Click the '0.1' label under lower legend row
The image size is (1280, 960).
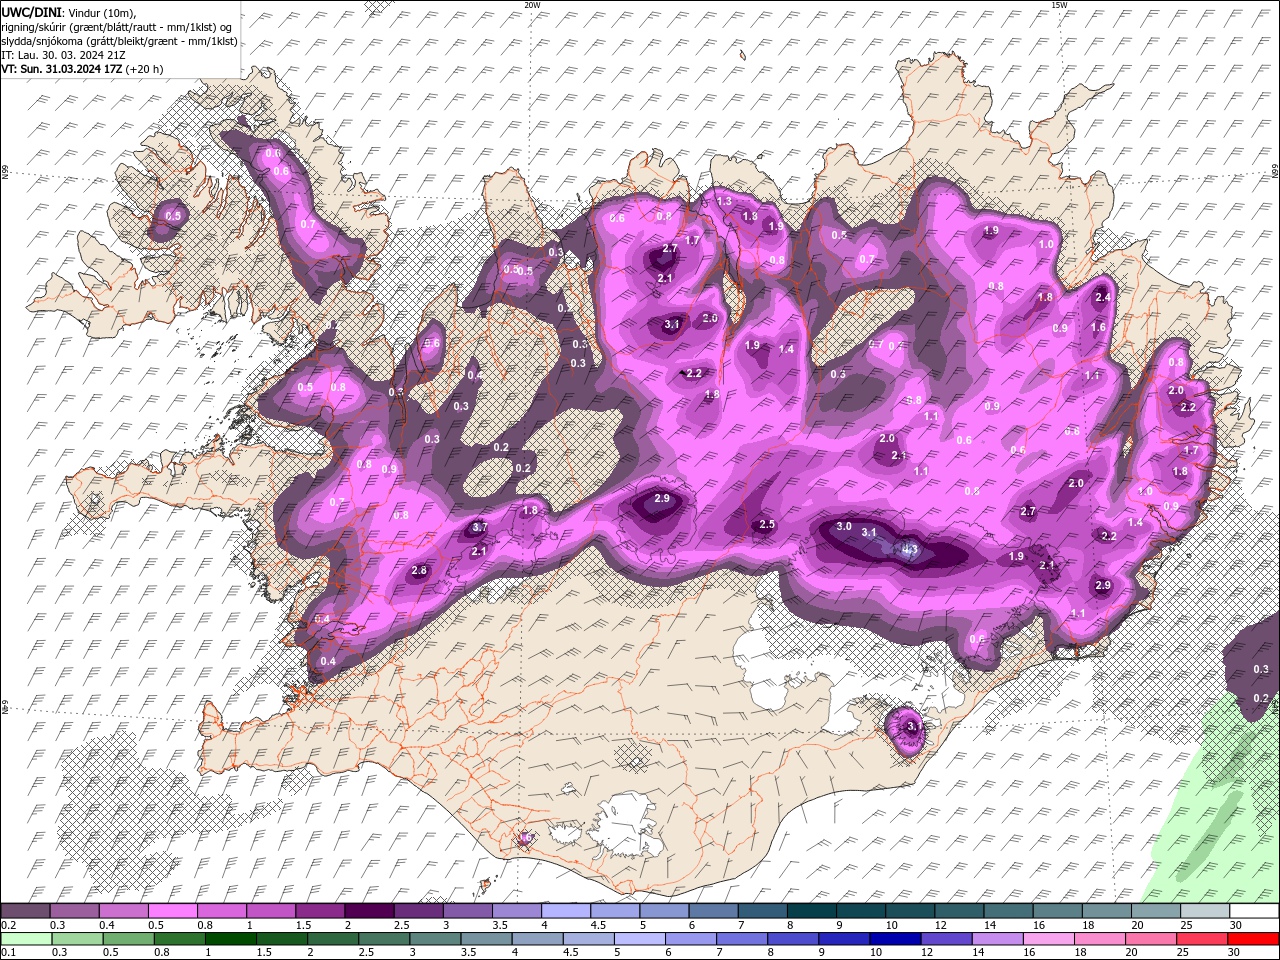click(8, 952)
